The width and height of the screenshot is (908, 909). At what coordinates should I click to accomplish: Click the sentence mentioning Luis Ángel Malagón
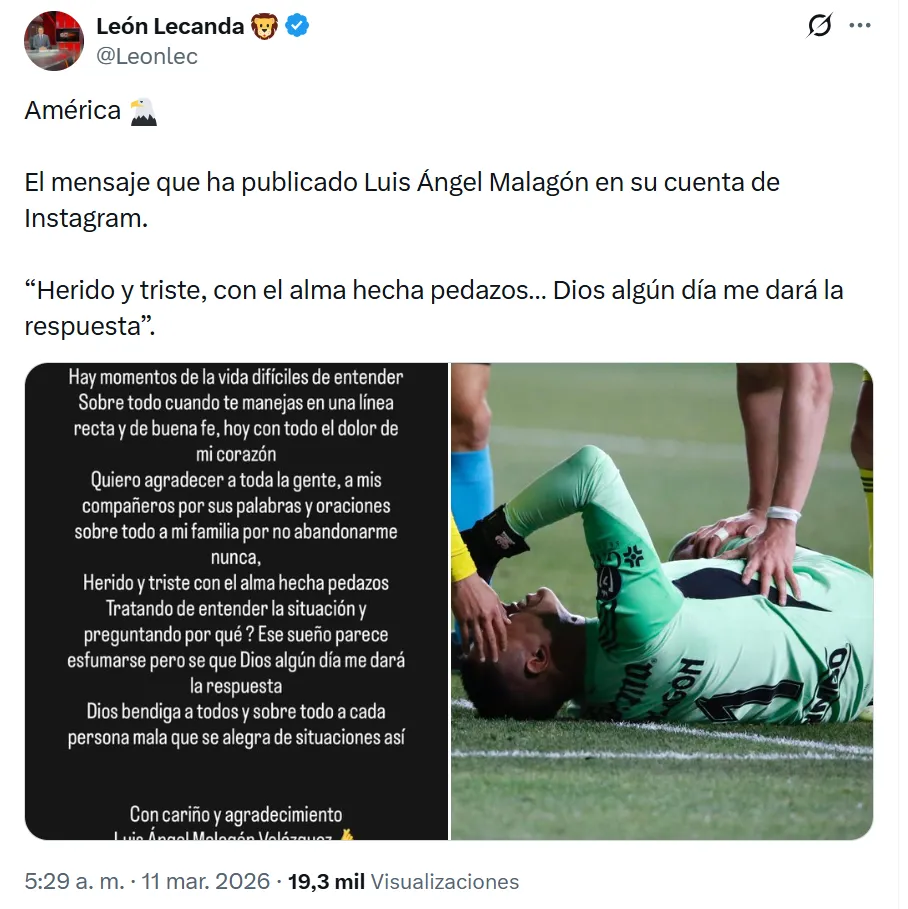(402, 200)
